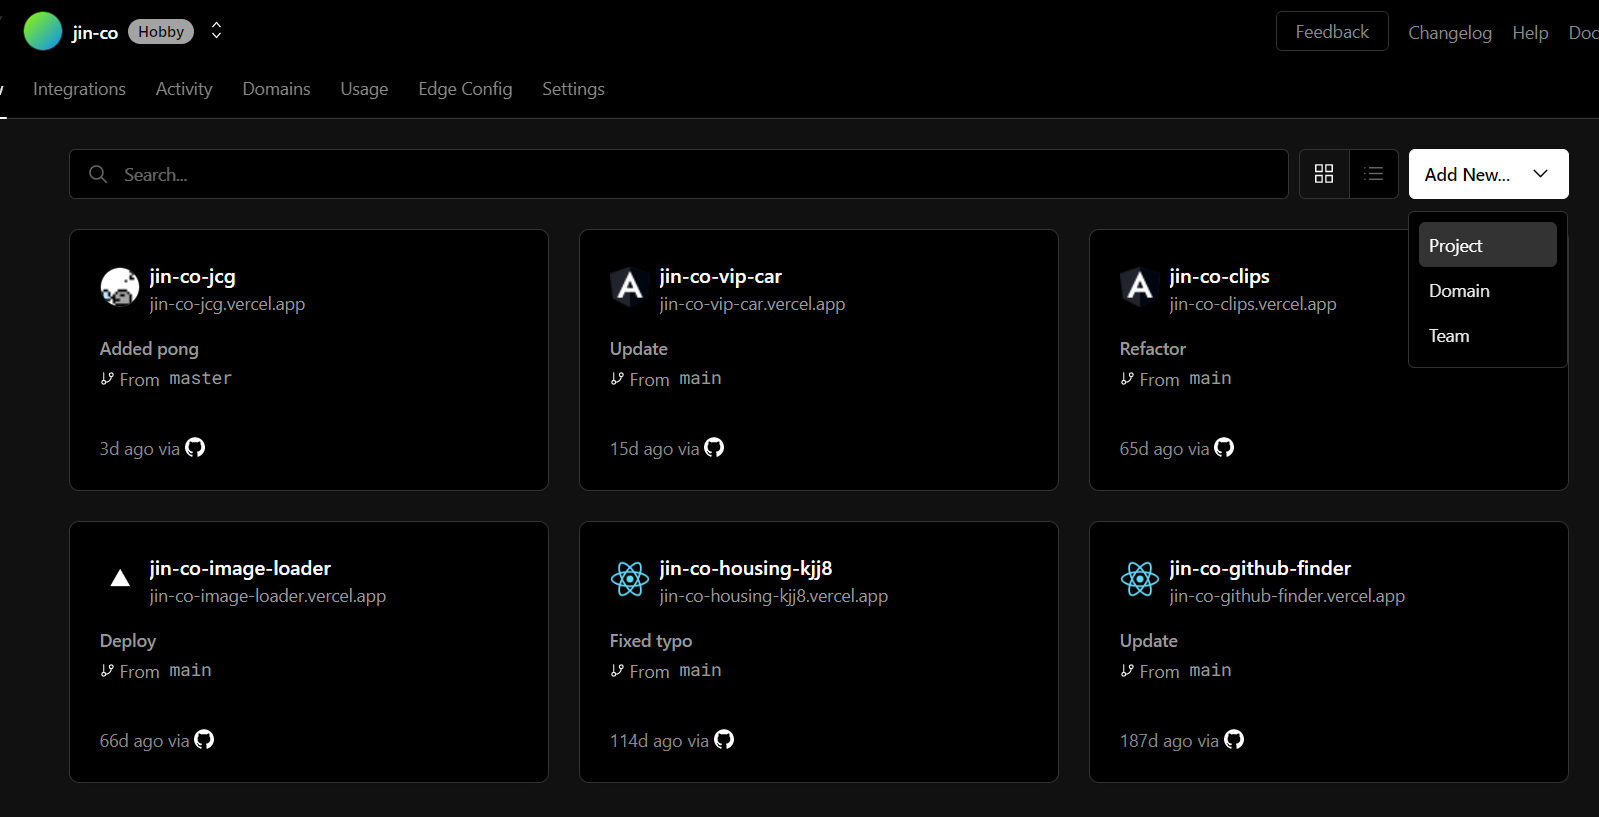The image size is (1599, 817).
Task: Click the jin-co team name in header
Action: click(95, 33)
